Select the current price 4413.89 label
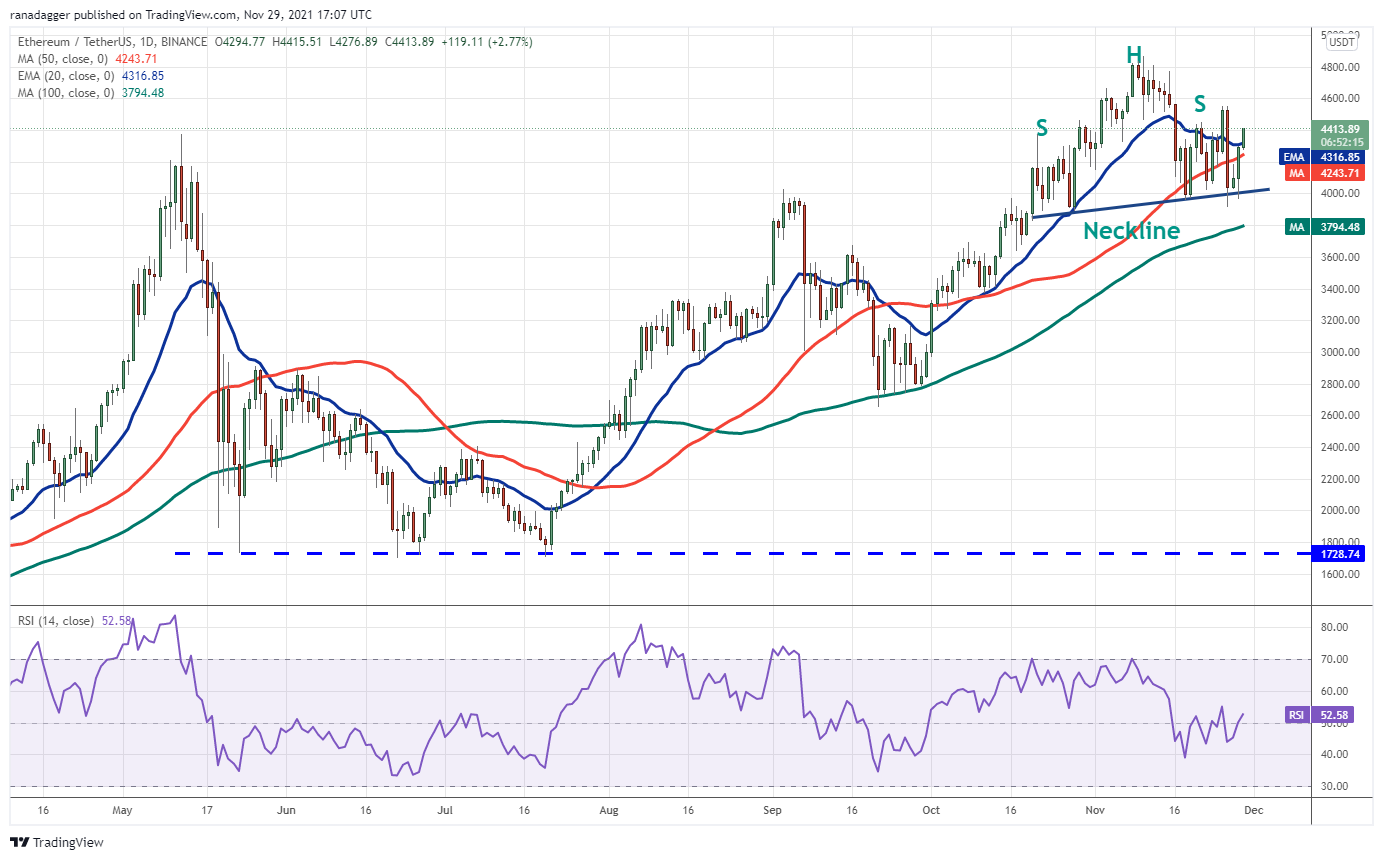This screenshot has width=1383, height=860. coord(1340,129)
